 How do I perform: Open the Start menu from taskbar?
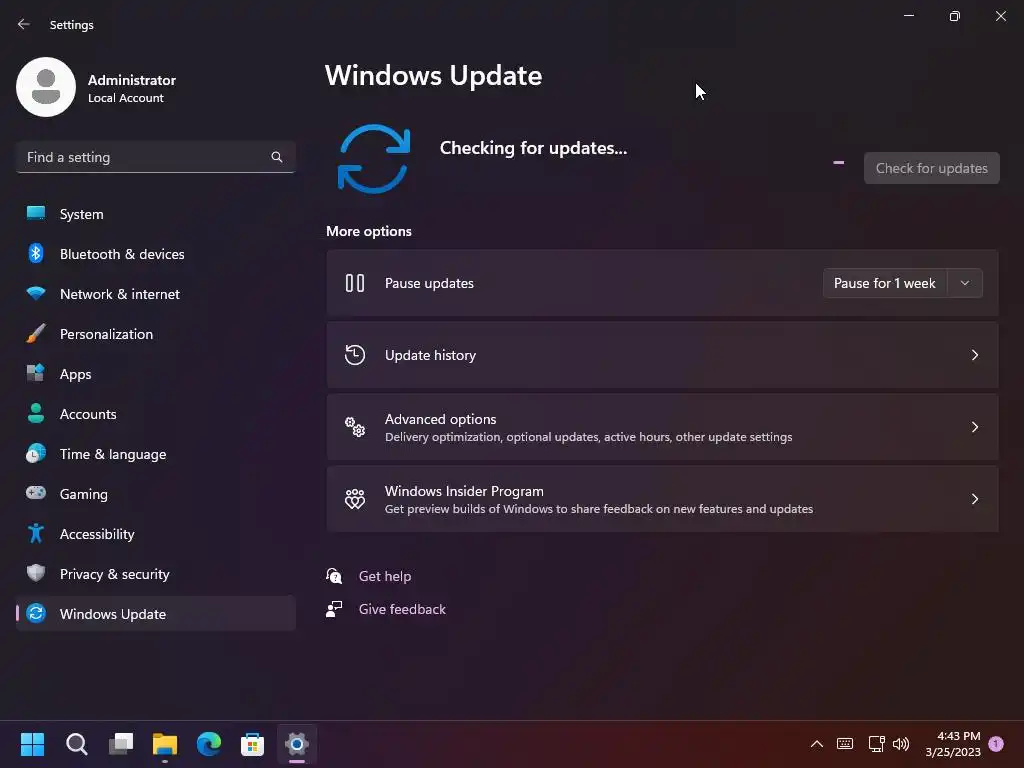(x=32, y=744)
